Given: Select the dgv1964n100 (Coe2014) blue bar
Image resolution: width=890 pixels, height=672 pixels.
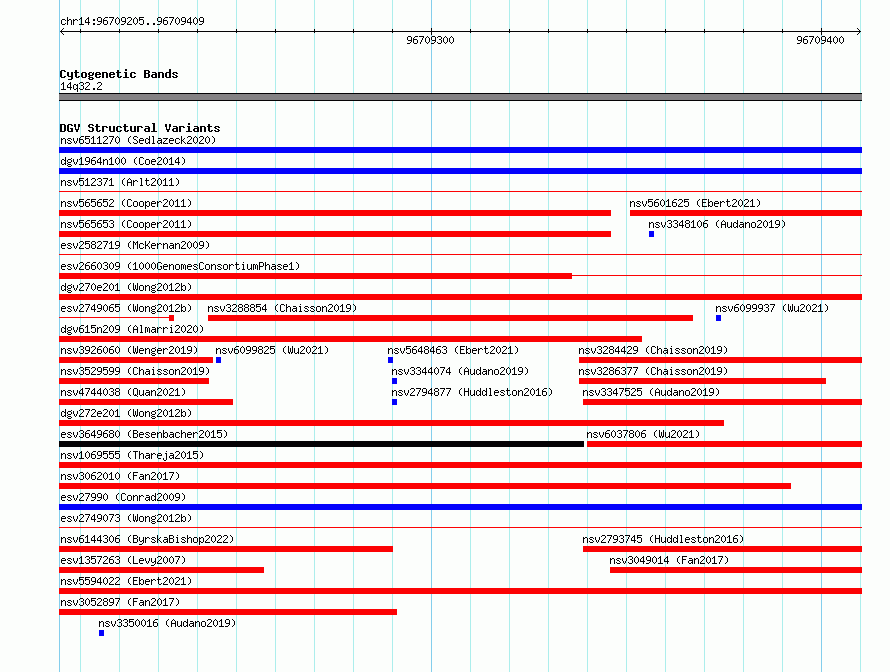Looking at the screenshot, I should point(460,171).
